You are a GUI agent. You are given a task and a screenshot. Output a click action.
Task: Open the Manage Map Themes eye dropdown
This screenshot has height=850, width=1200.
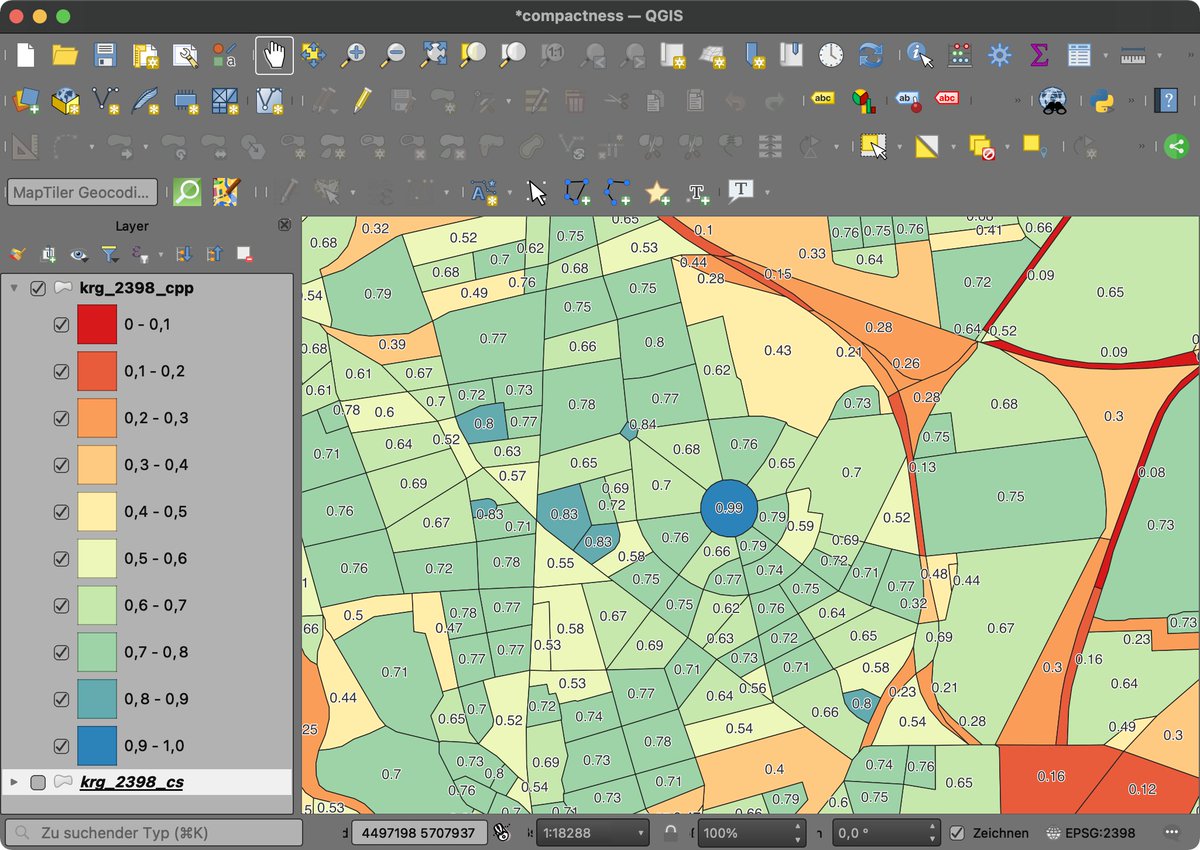coord(80,254)
